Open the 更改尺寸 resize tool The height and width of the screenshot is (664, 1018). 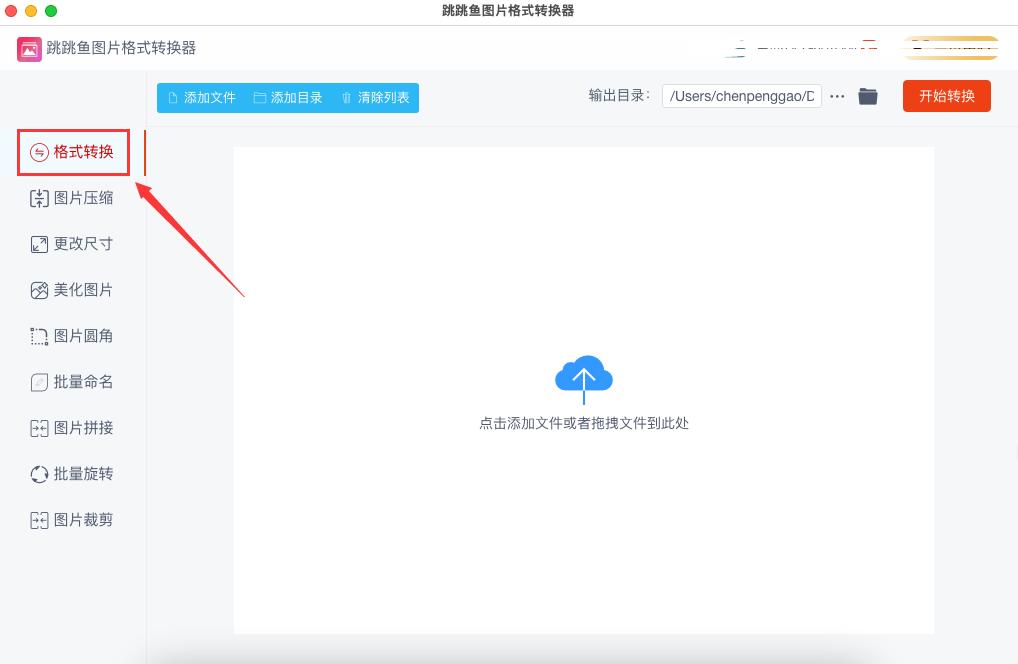[71, 243]
